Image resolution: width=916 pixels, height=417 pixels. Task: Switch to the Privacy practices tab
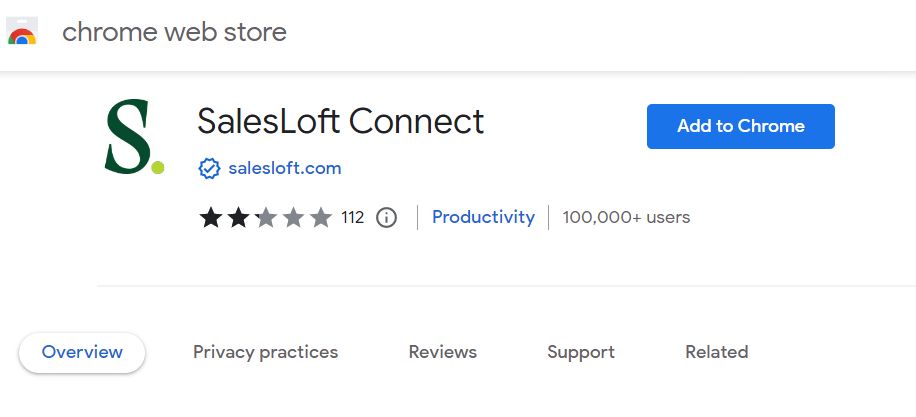coord(265,352)
